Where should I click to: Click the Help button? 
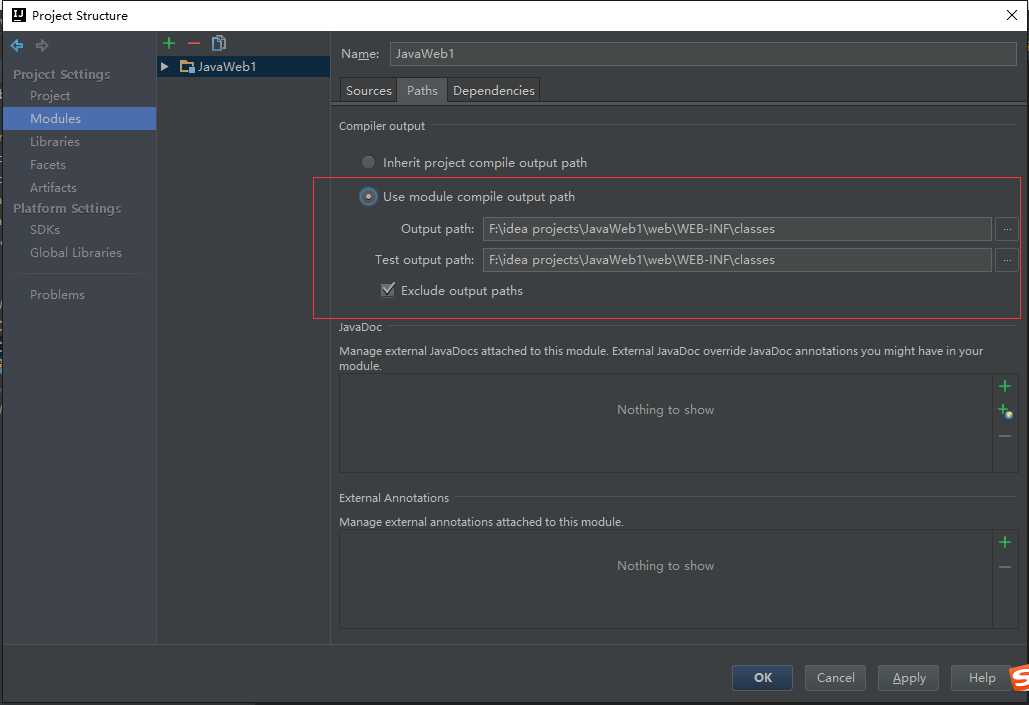pos(982,677)
